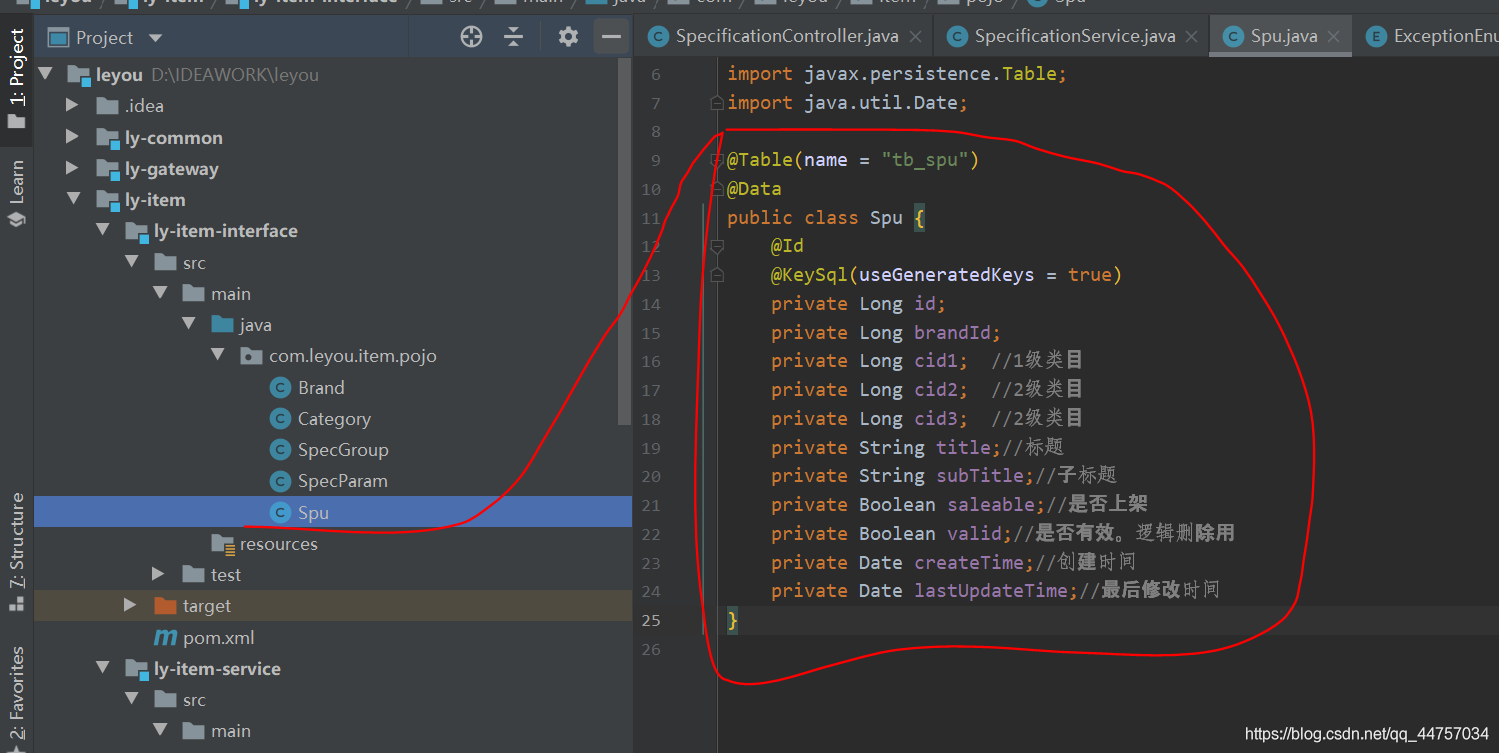
Task: Click the Project tree vertical scrollbar
Action: point(625,240)
